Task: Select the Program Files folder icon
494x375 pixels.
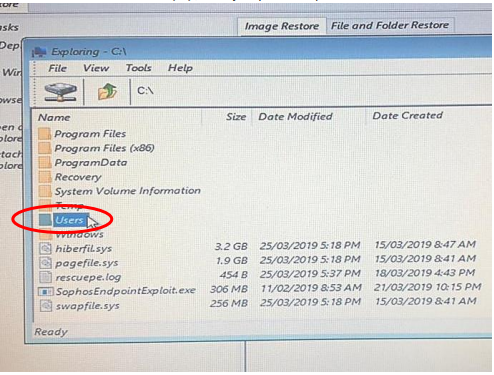Action: coord(44,134)
